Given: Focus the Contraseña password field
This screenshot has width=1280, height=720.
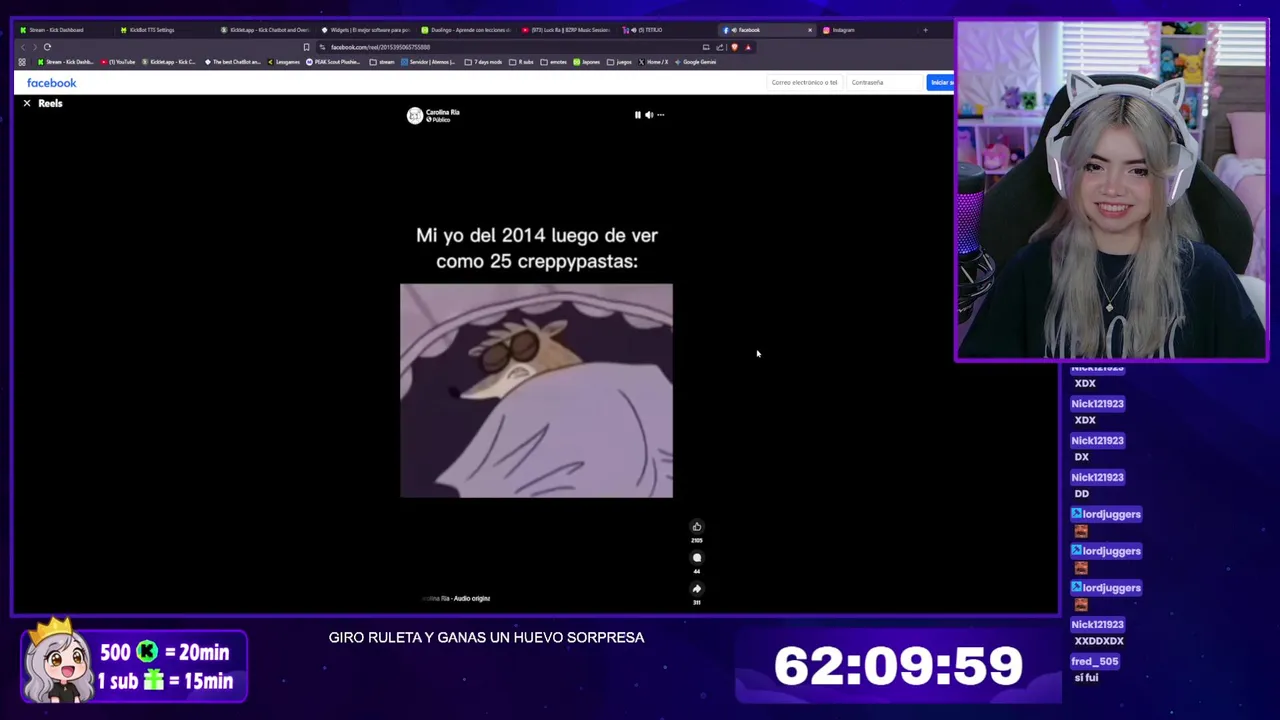Looking at the screenshot, I should click(x=884, y=82).
